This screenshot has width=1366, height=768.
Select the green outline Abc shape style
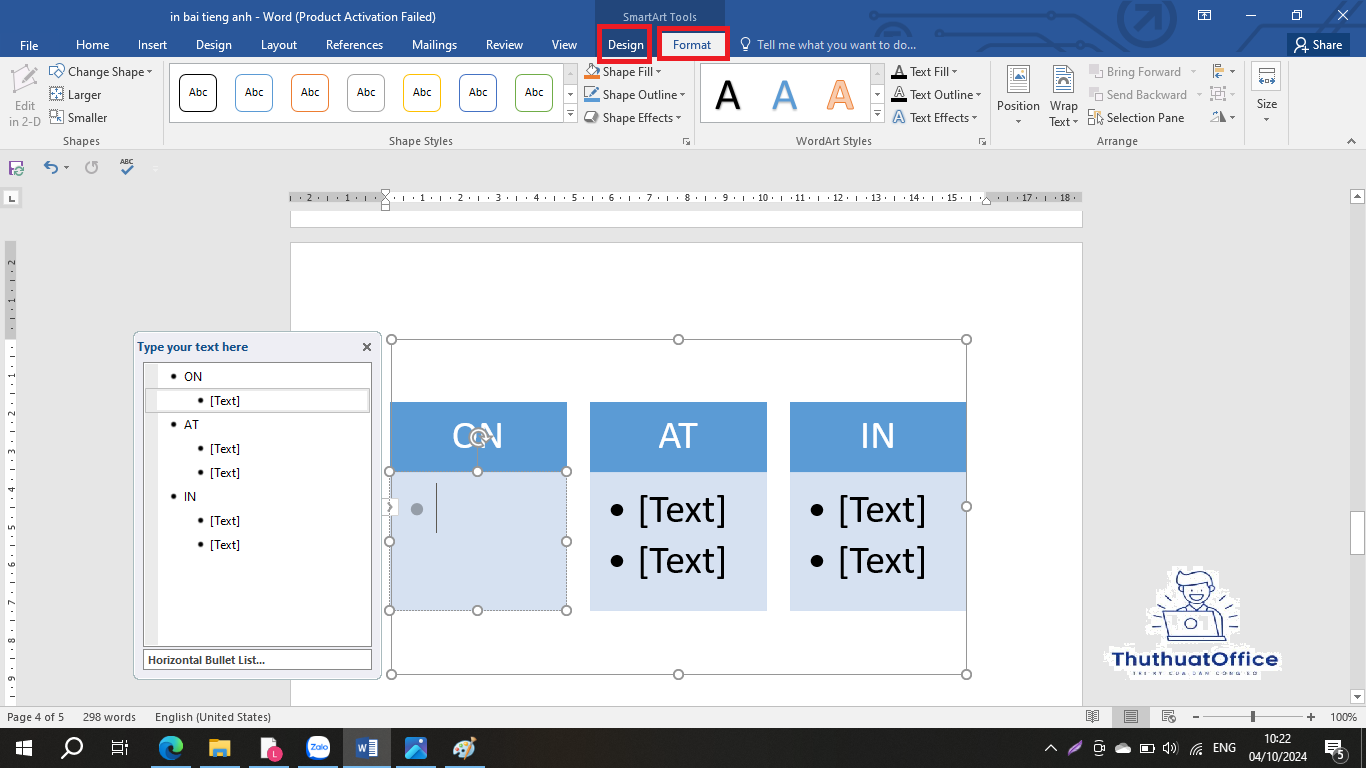(x=534, y=93)
